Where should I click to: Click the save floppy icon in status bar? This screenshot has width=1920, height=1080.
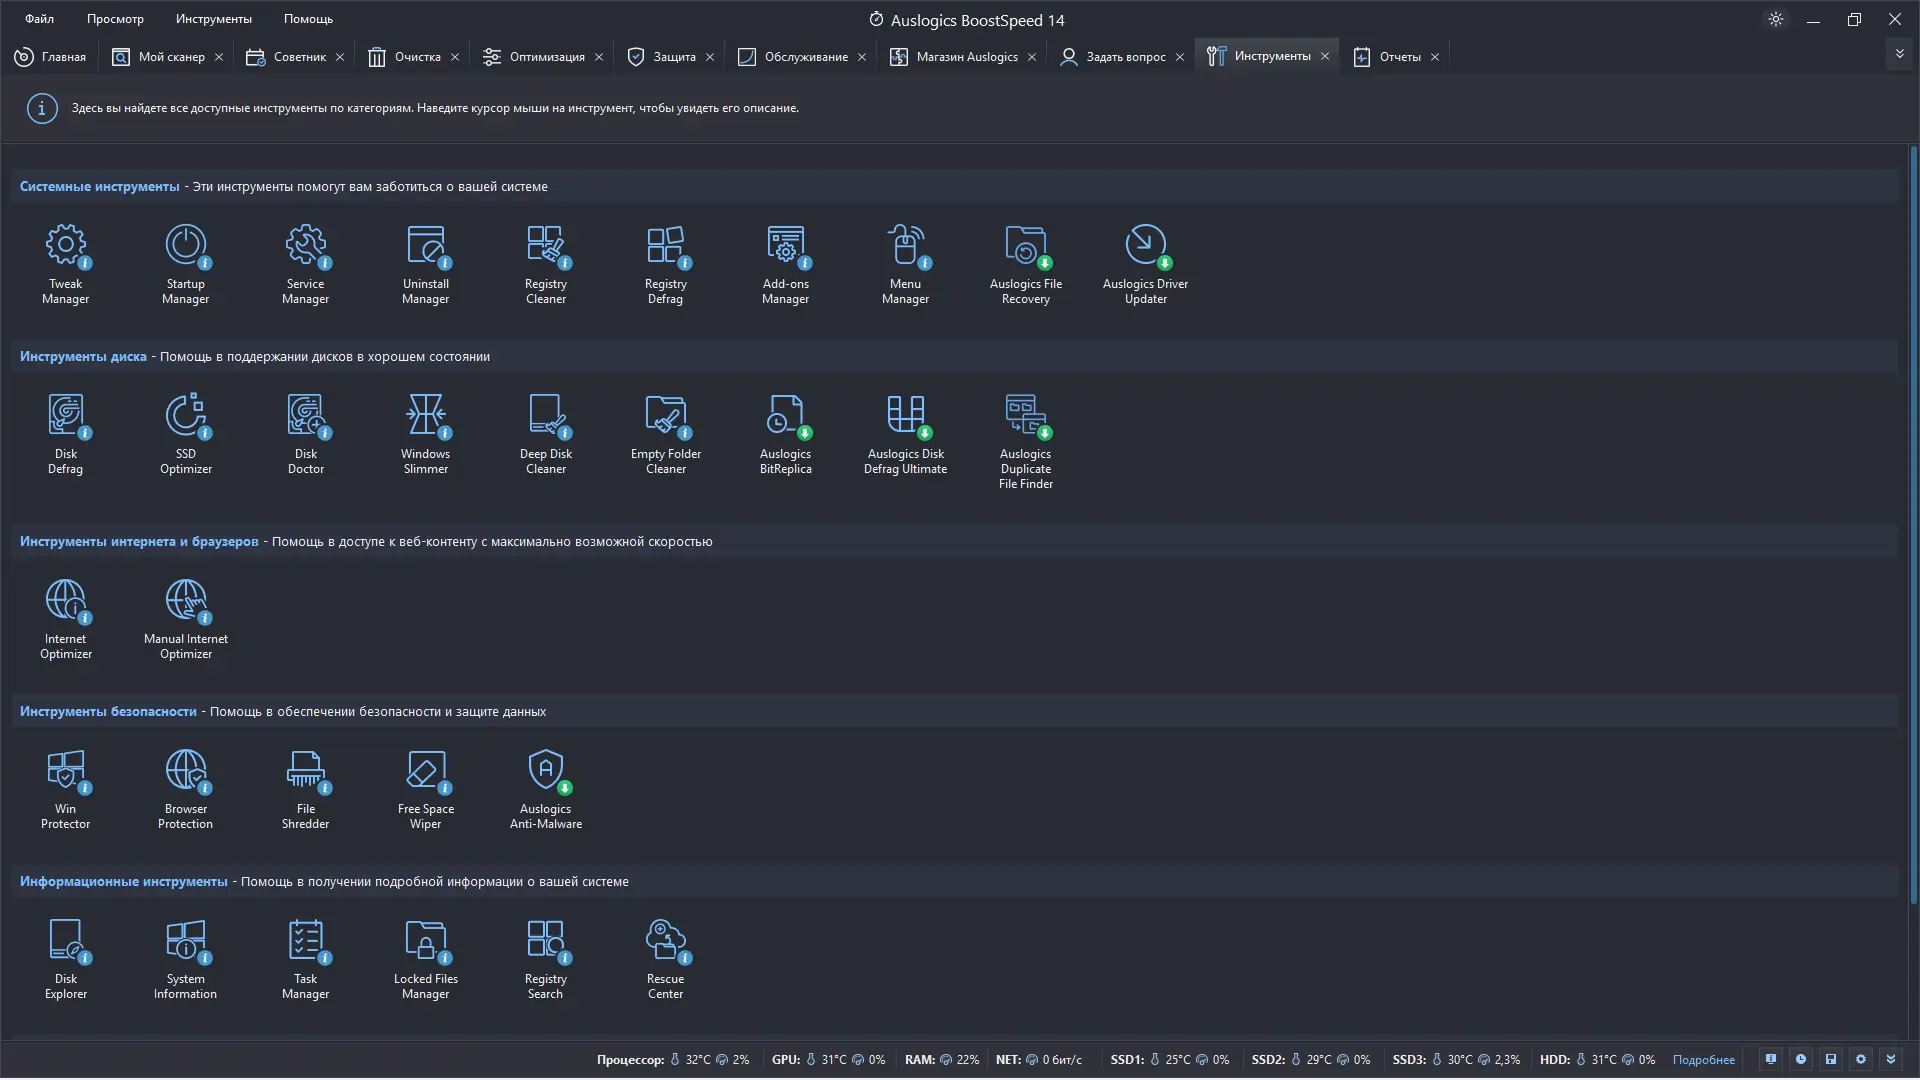1830,1059
